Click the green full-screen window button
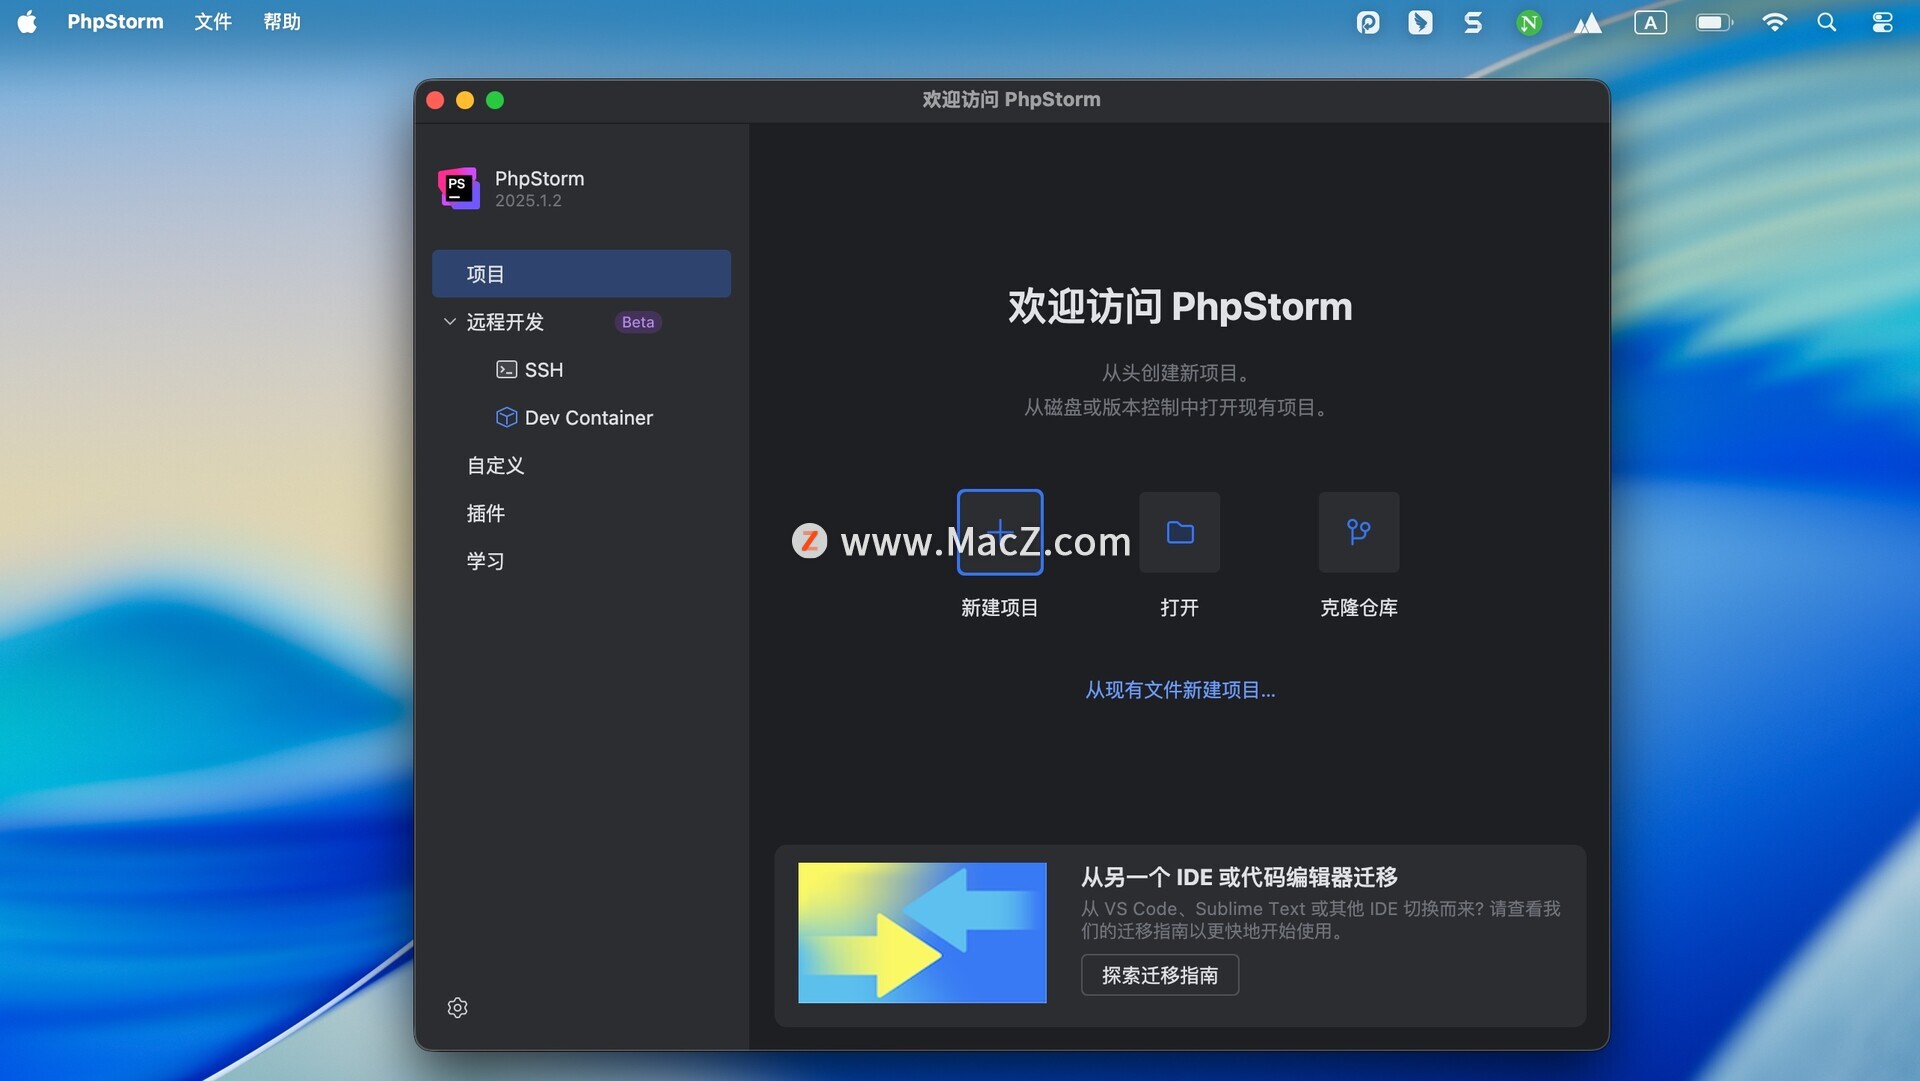Viewport: 1920px width, 1081px height. point(495,100)
